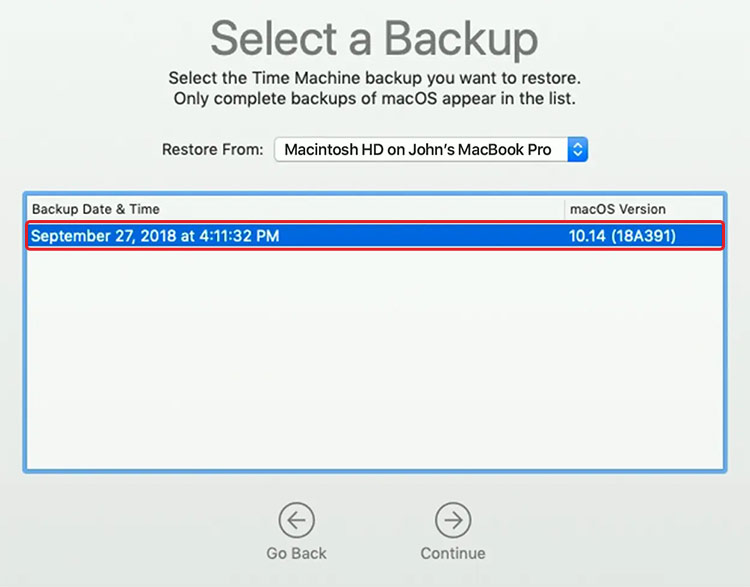Click the Continue label
750x587 pixels.
click(x=453, y=553)
